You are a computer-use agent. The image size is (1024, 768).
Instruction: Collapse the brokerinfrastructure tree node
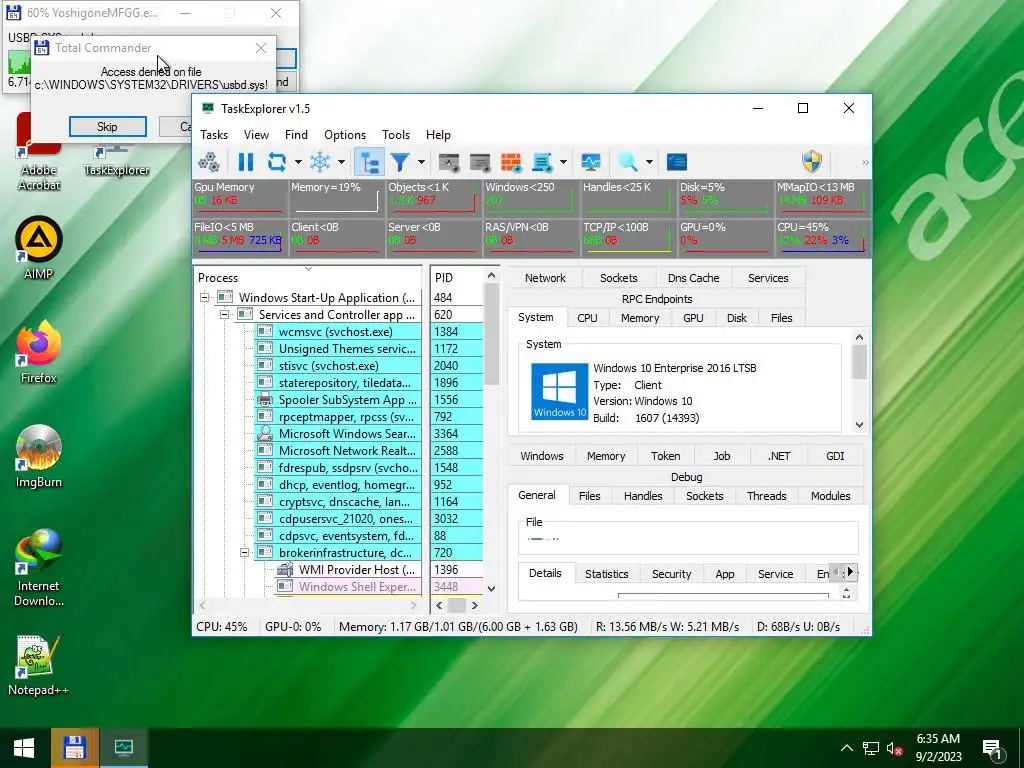[244, 552]
